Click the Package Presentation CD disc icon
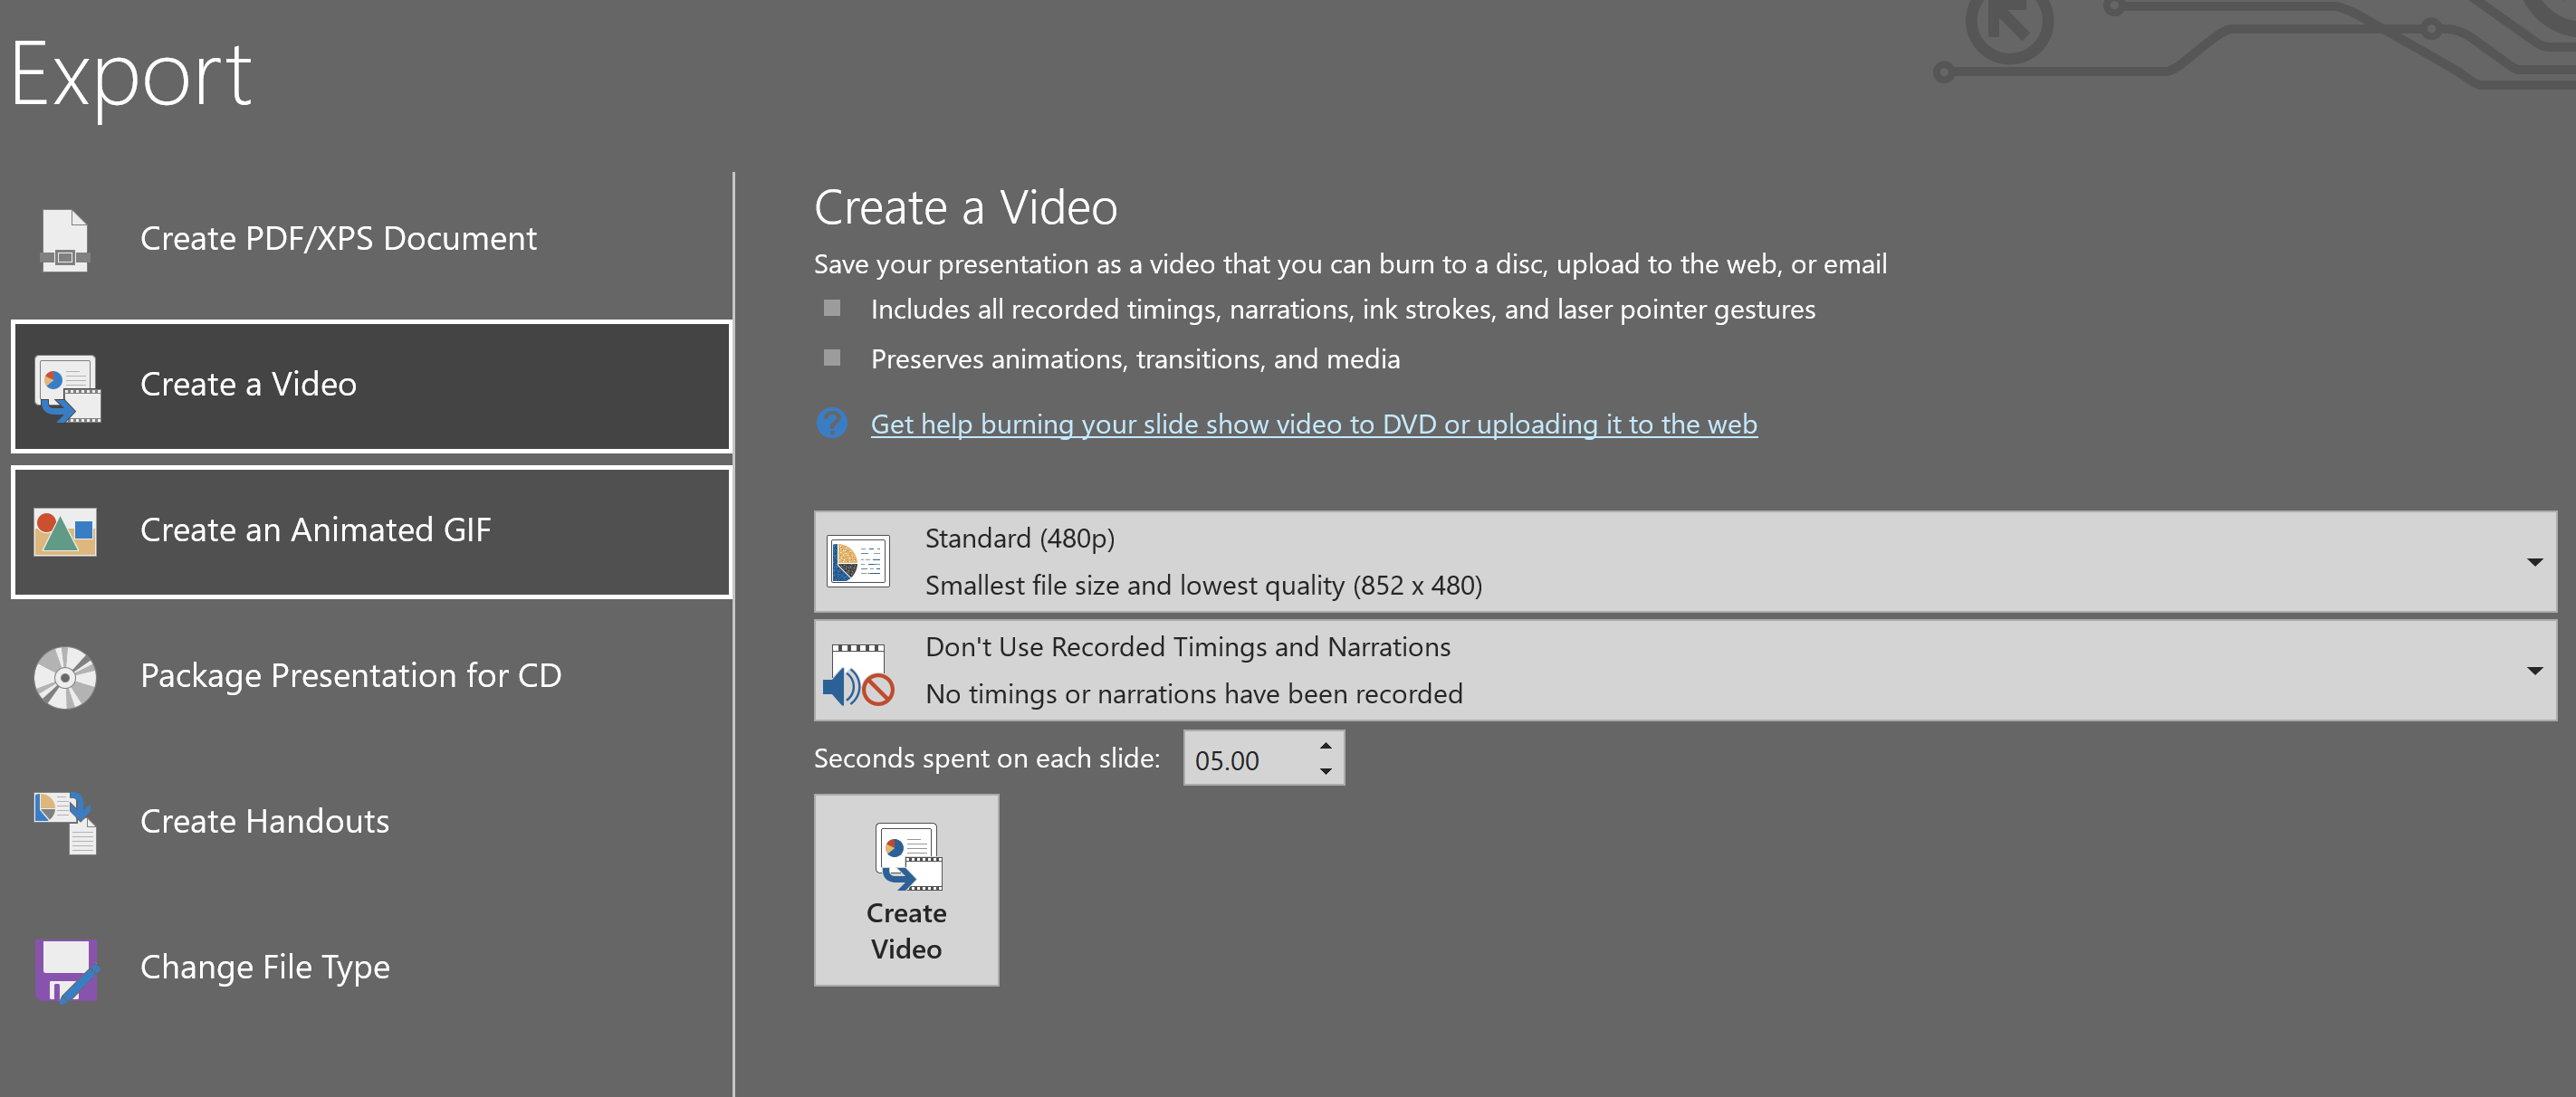 click(x=65, y=677)
